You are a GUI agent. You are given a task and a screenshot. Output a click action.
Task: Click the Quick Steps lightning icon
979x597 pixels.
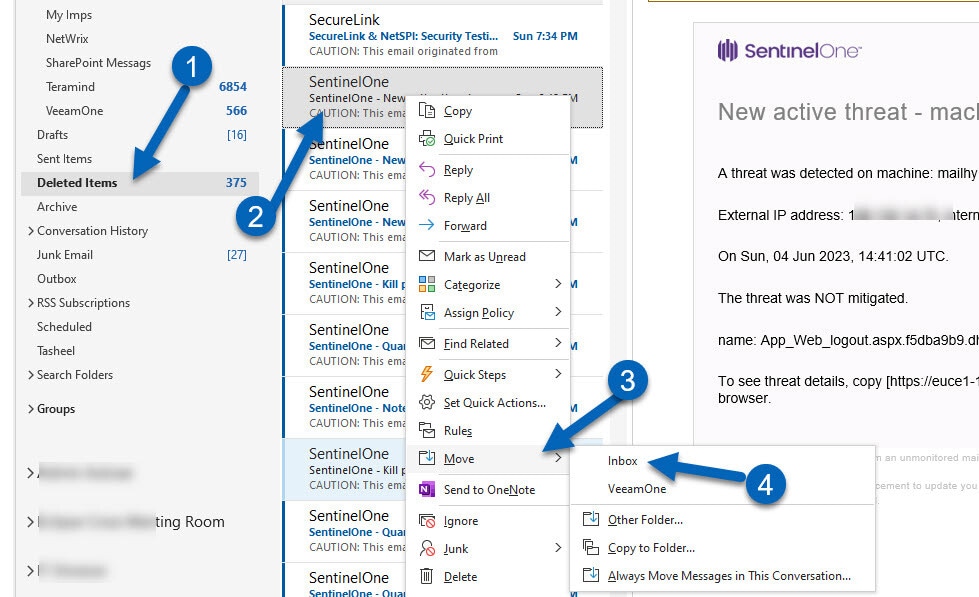pyautogui.click(x=427, y=375)
